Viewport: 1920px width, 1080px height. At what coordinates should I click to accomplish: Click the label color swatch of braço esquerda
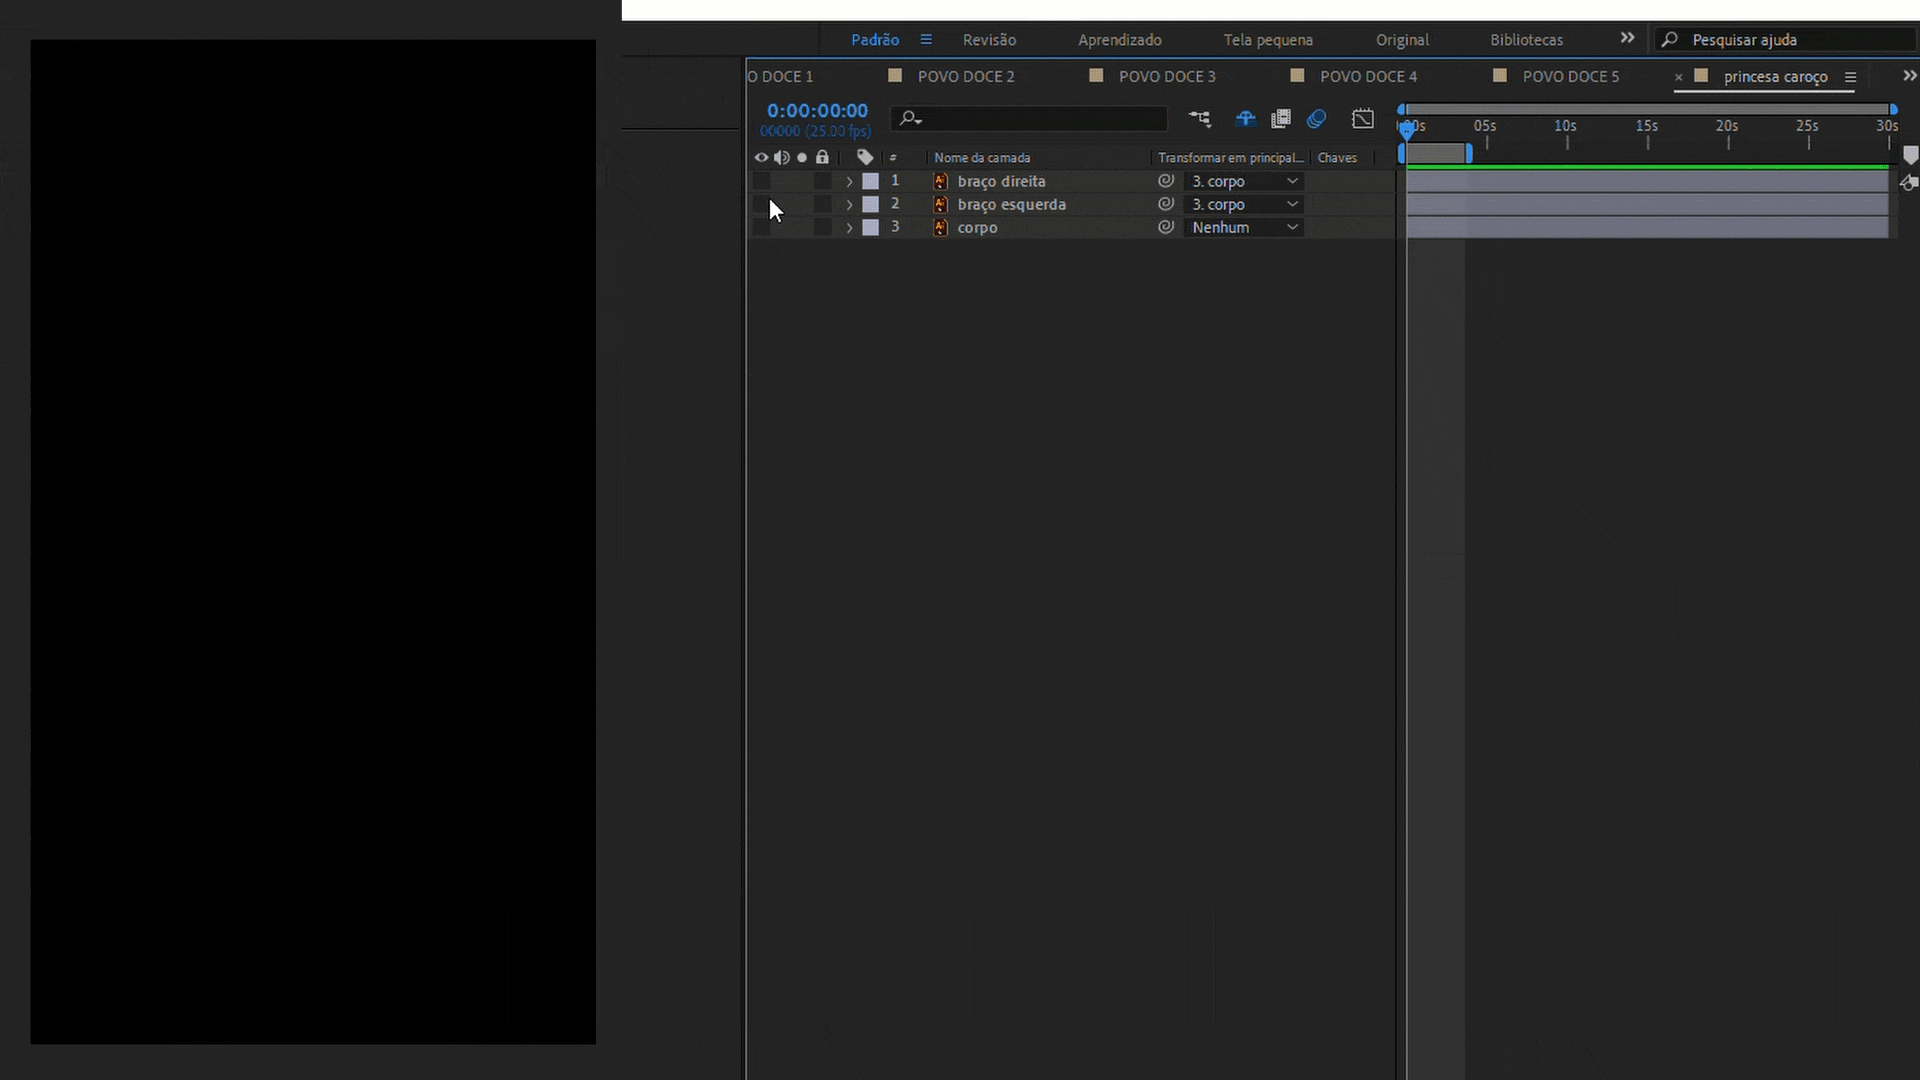[871, 204]
